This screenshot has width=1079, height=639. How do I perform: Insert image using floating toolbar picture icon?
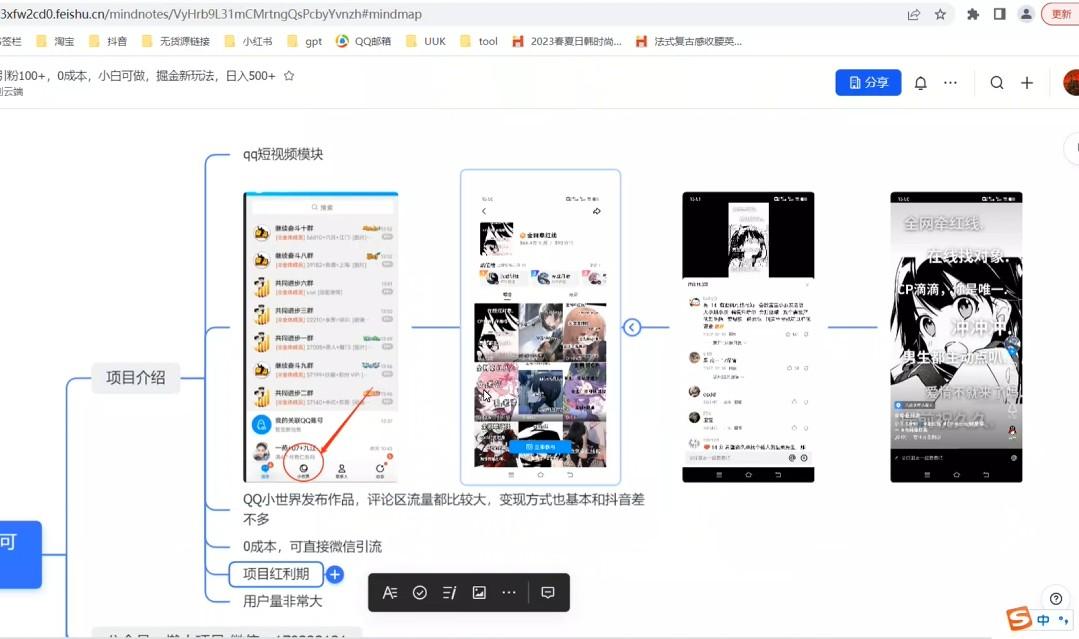[479, 593]
